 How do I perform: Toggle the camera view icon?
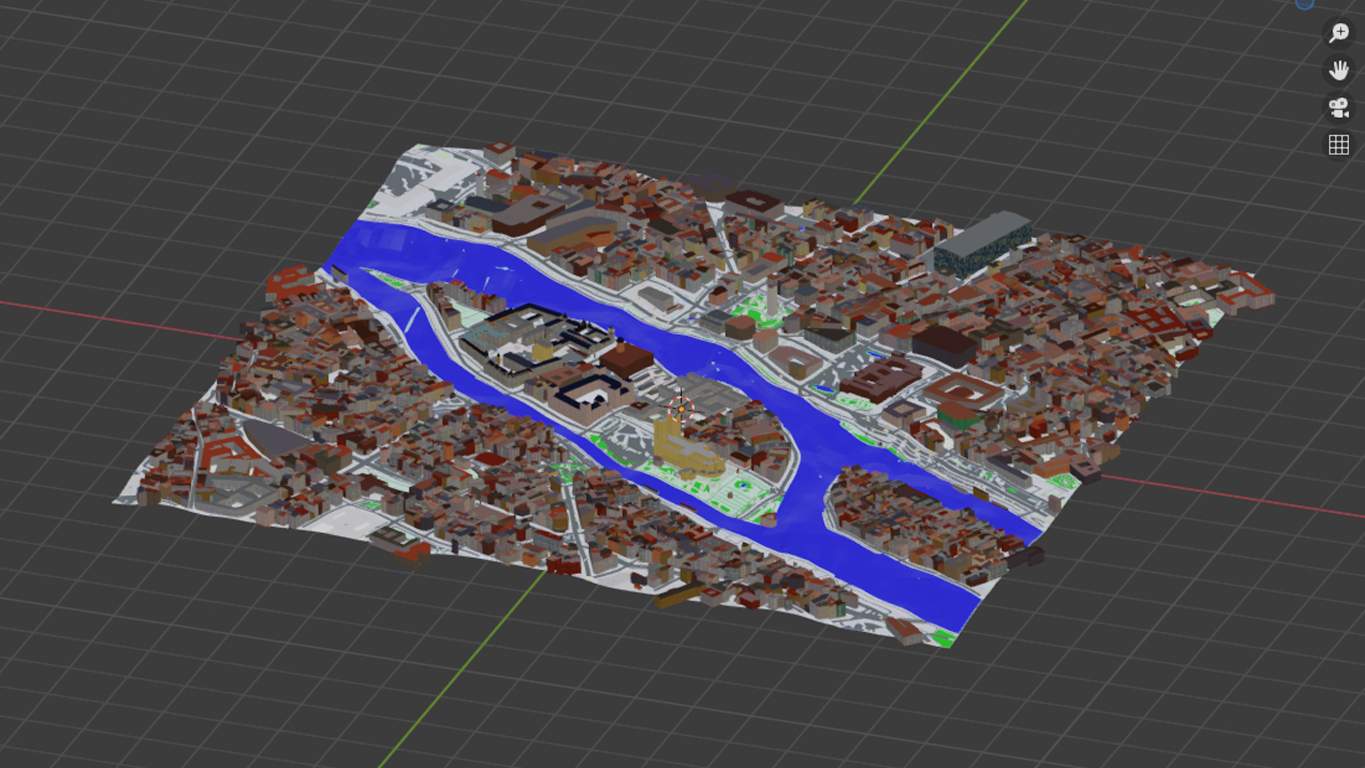1338,107
